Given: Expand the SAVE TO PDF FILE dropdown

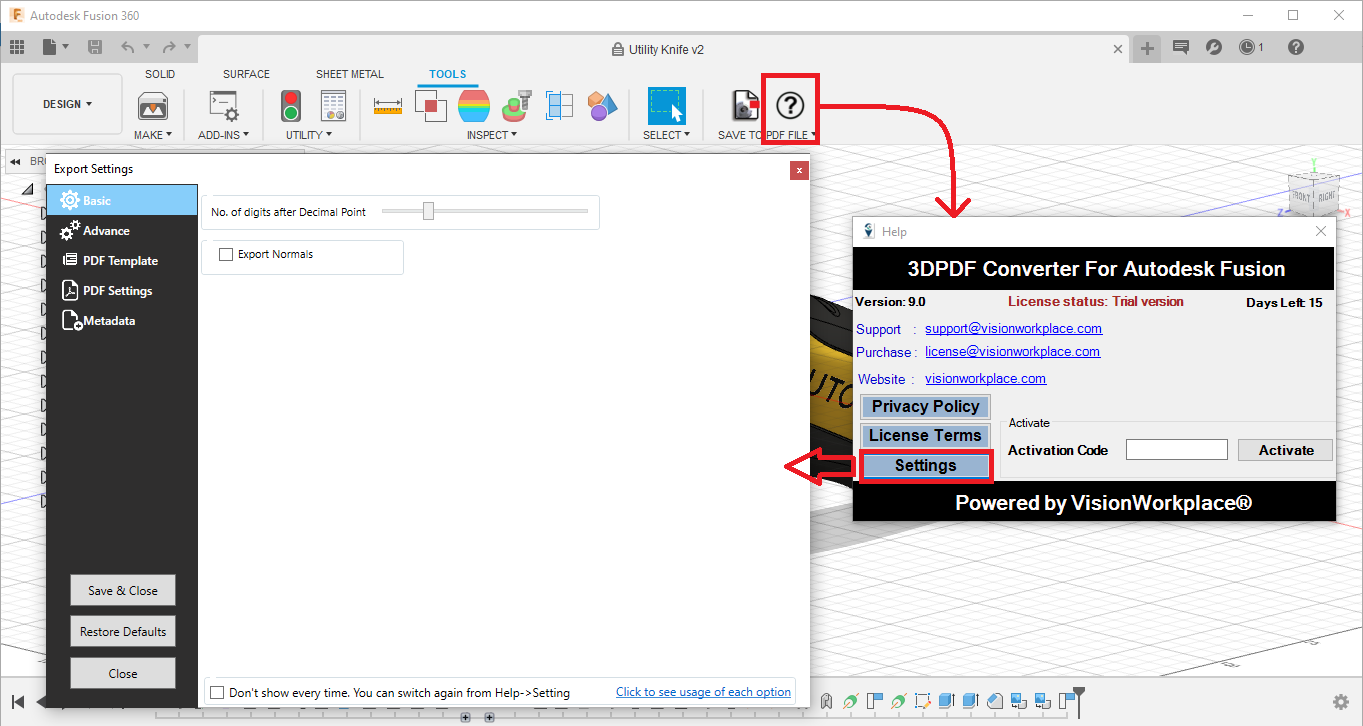Looking at the screenshot, I should (767, 135).
